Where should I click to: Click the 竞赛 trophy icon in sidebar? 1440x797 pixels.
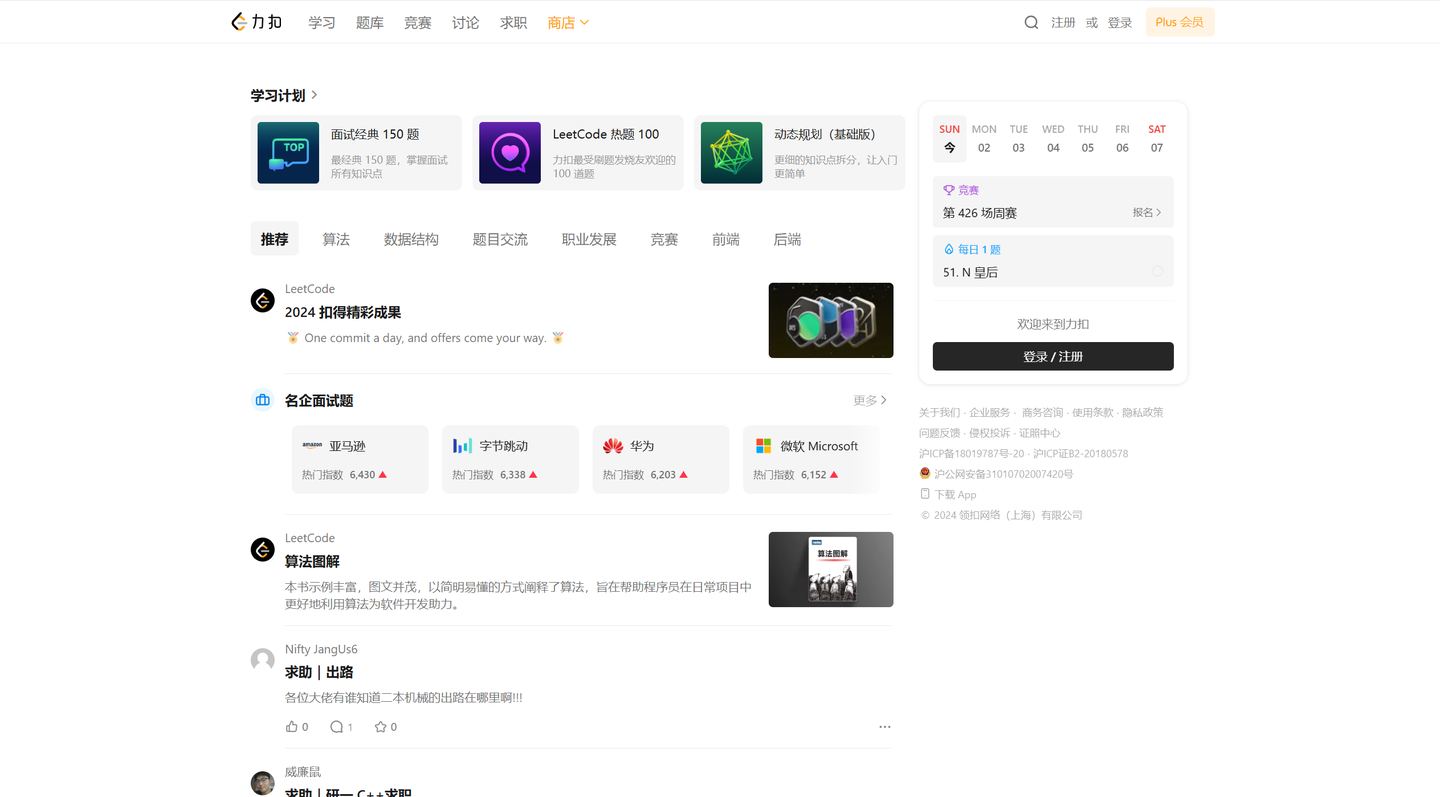pyautogui.click(x=949, y=190)
